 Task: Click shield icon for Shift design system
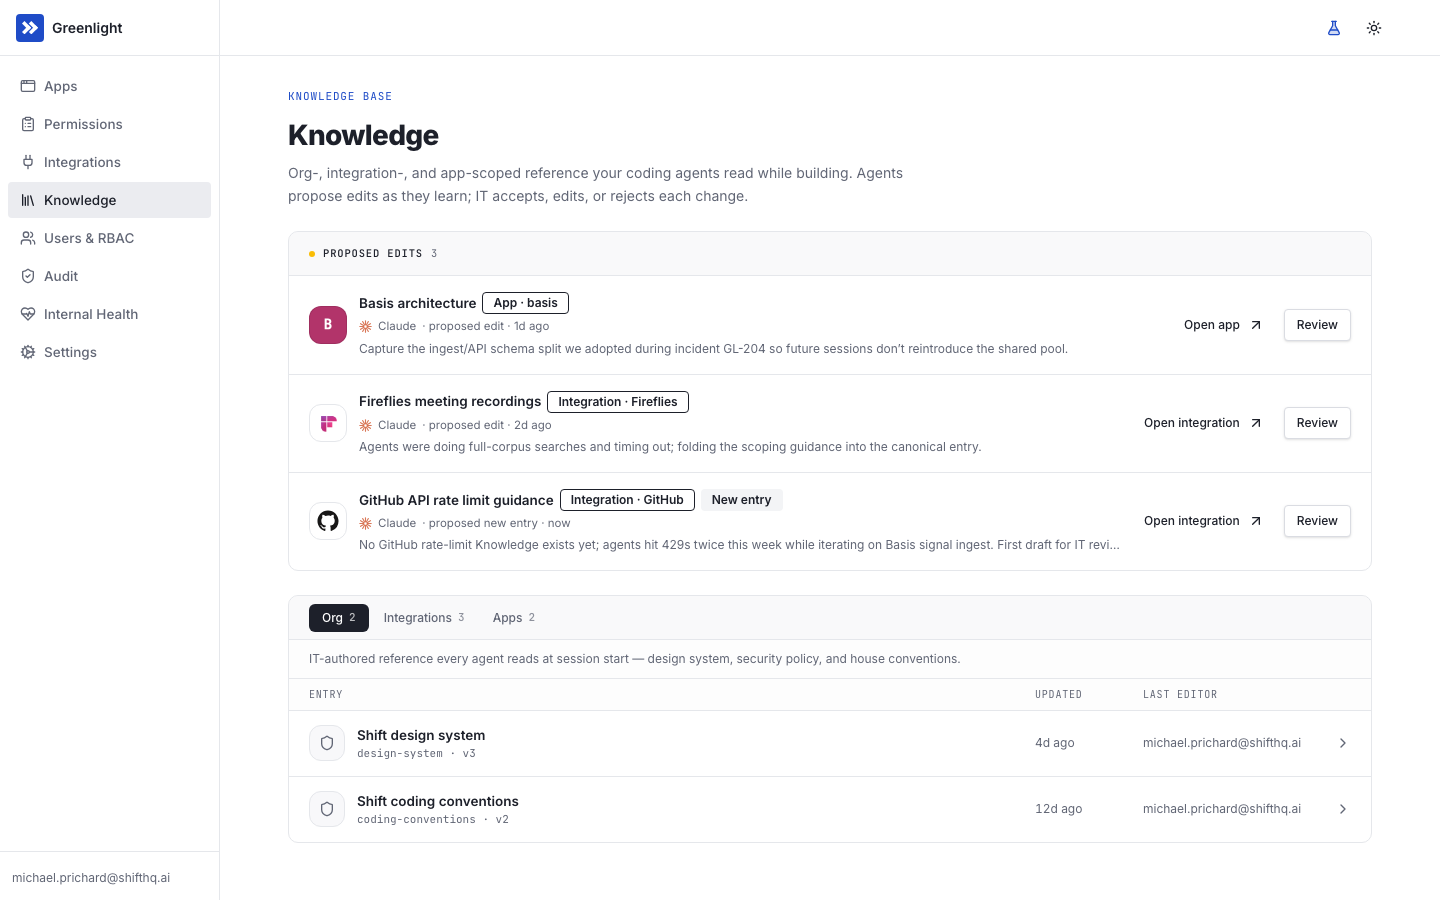(x=327, y=743)
